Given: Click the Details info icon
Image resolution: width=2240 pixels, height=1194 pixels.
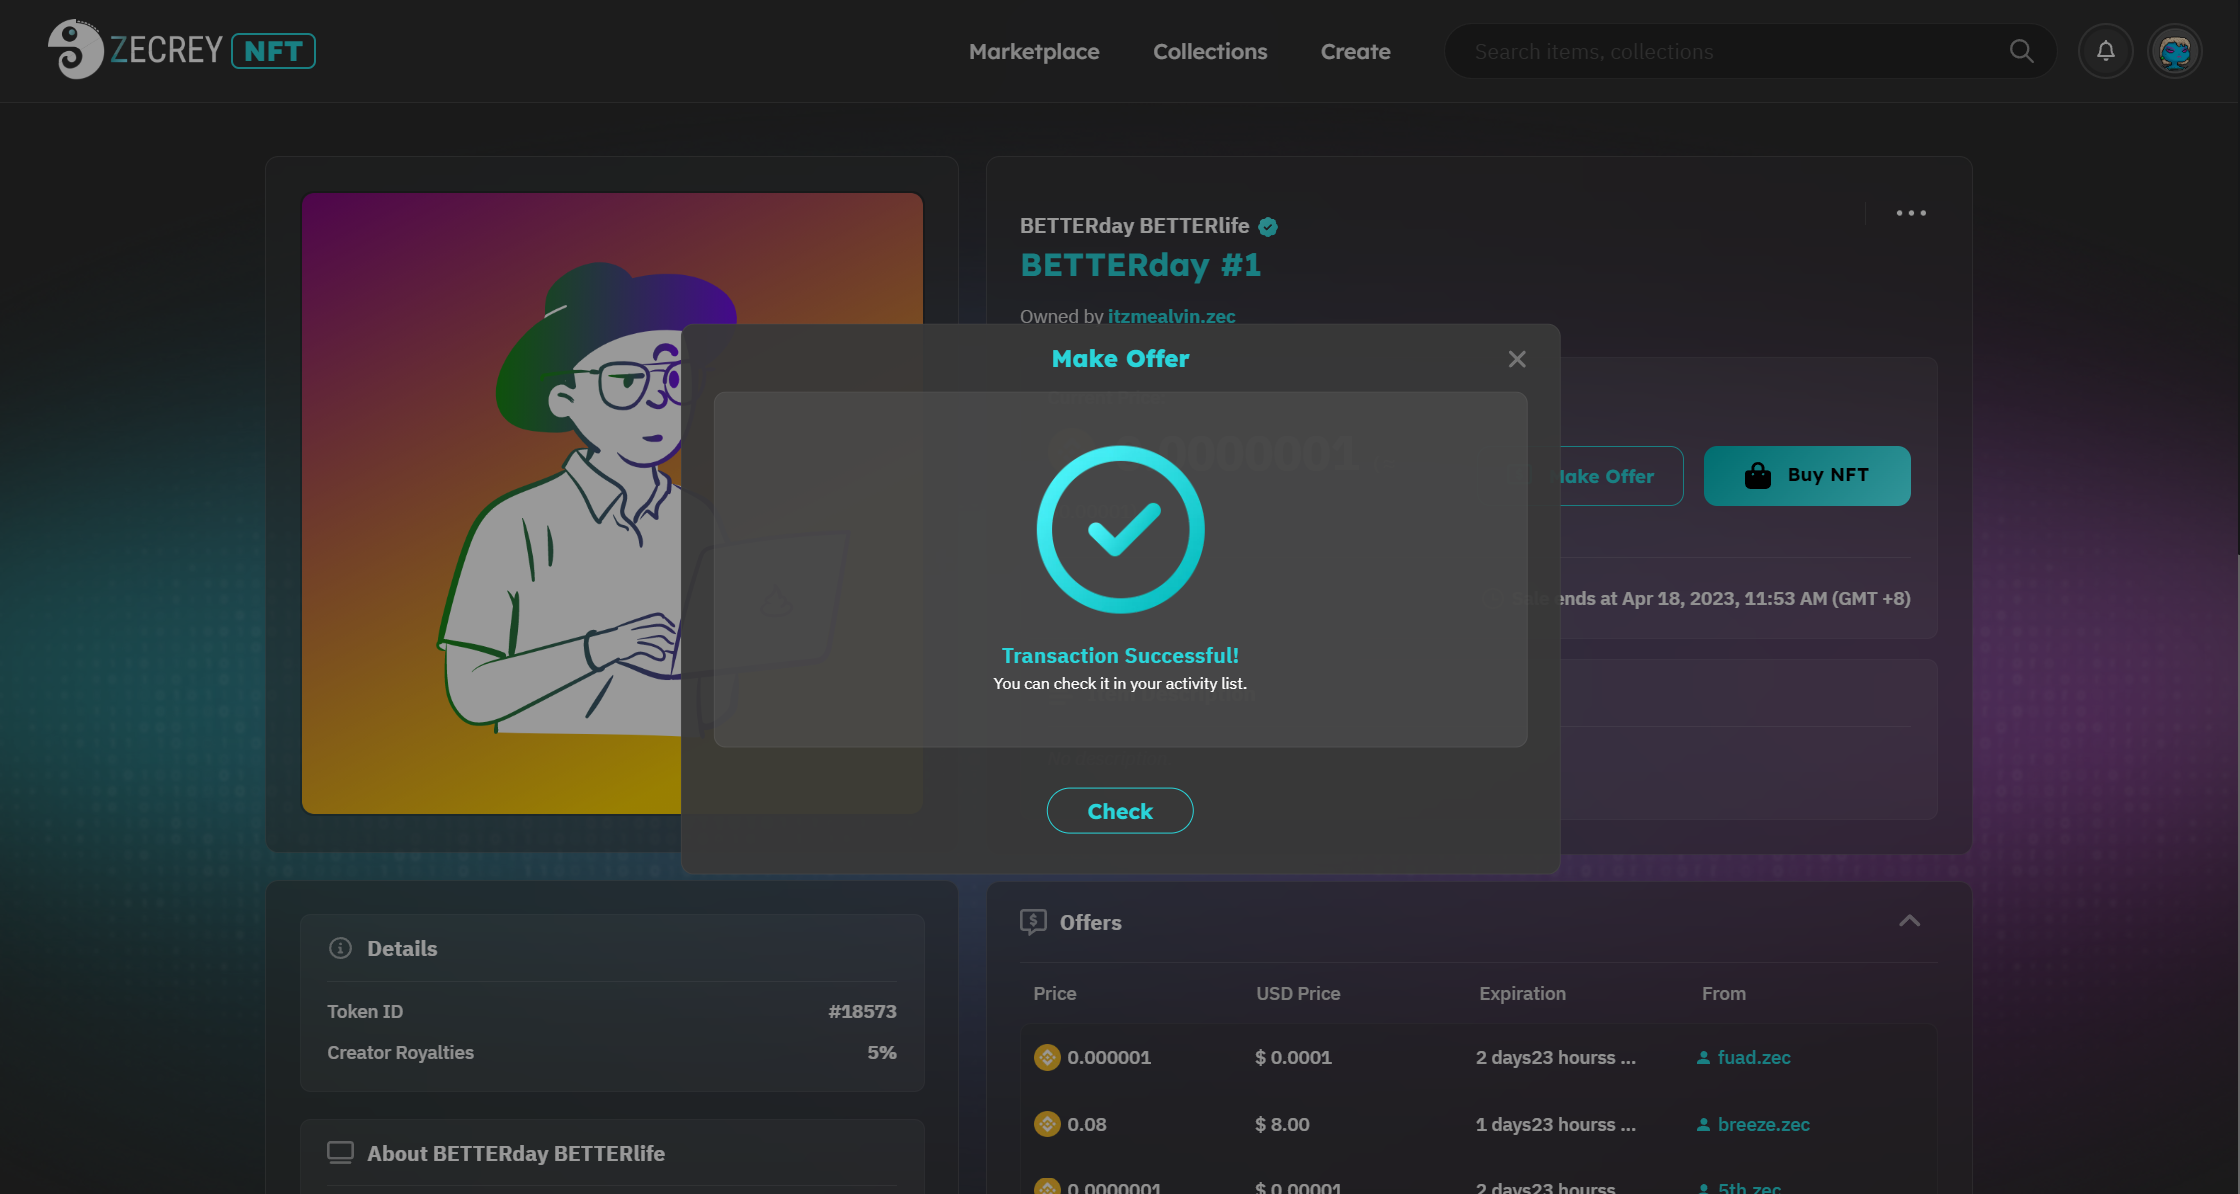Looking at the screenshot, I should [x=340, y=948].
